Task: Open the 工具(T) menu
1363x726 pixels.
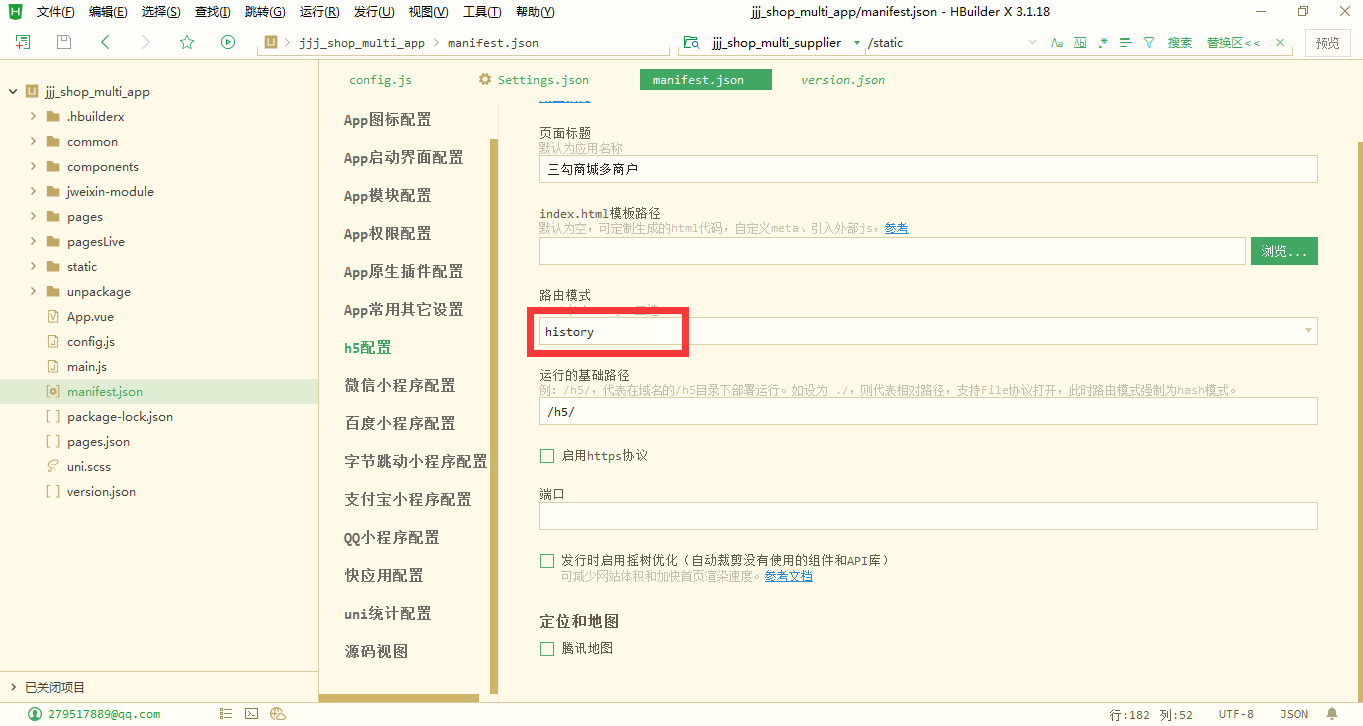Action: coord(482,12)
